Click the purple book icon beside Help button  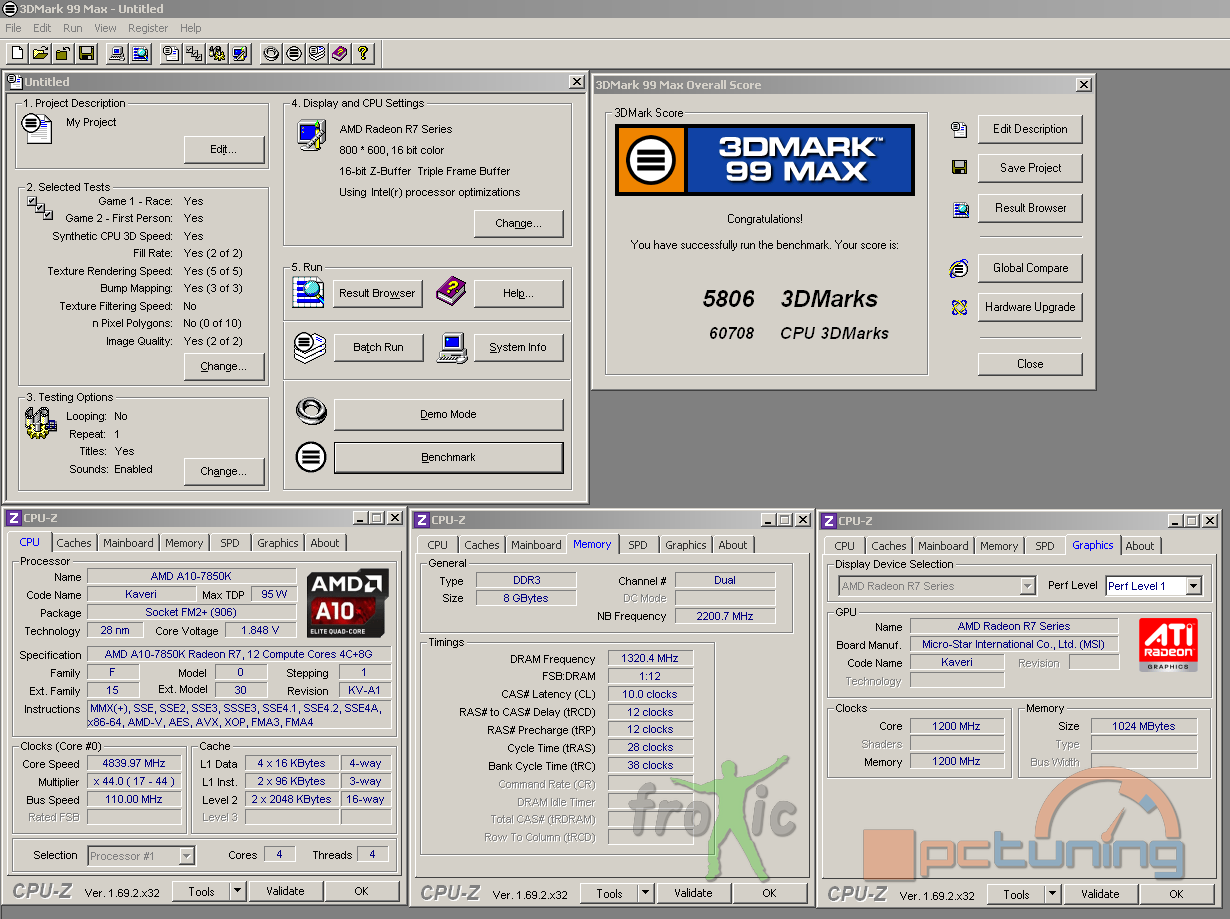451,291
